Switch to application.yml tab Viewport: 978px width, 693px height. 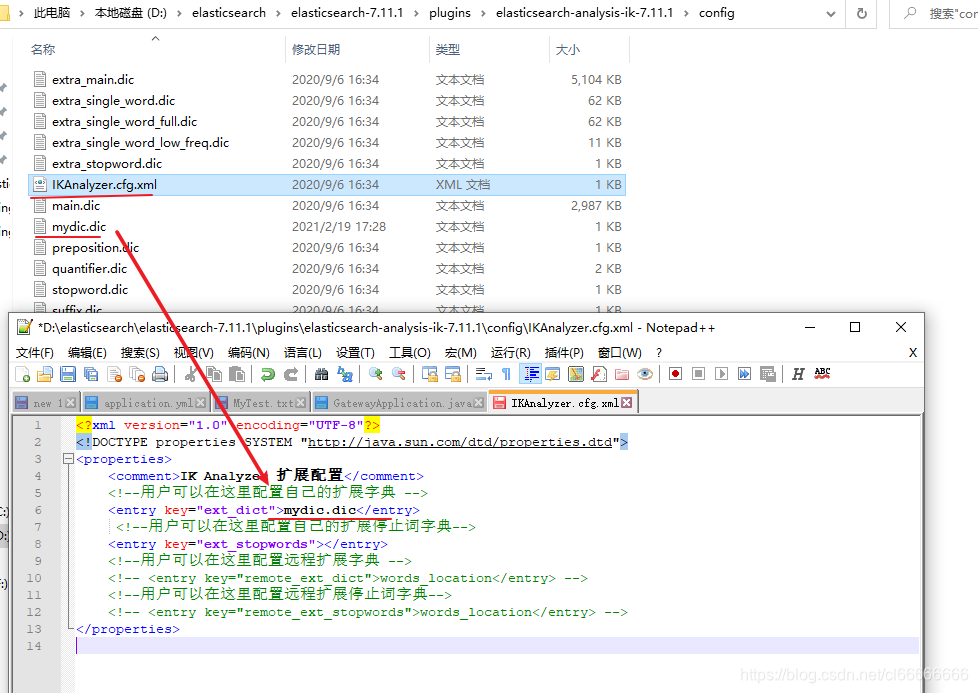click(145, 403)
